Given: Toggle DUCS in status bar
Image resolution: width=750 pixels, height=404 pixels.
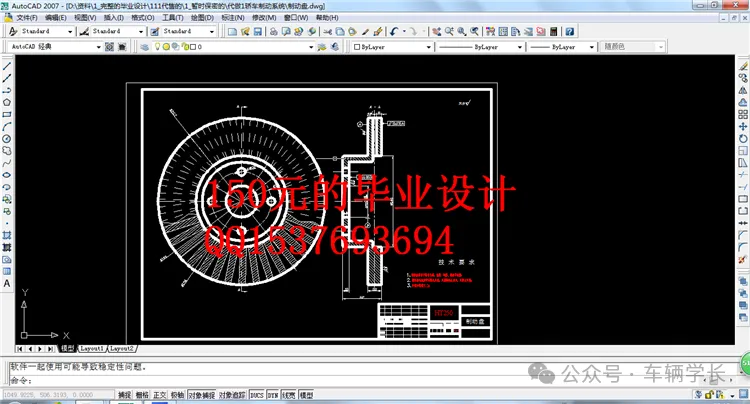Looking at the screenshot, I should [x=257, y=395].
